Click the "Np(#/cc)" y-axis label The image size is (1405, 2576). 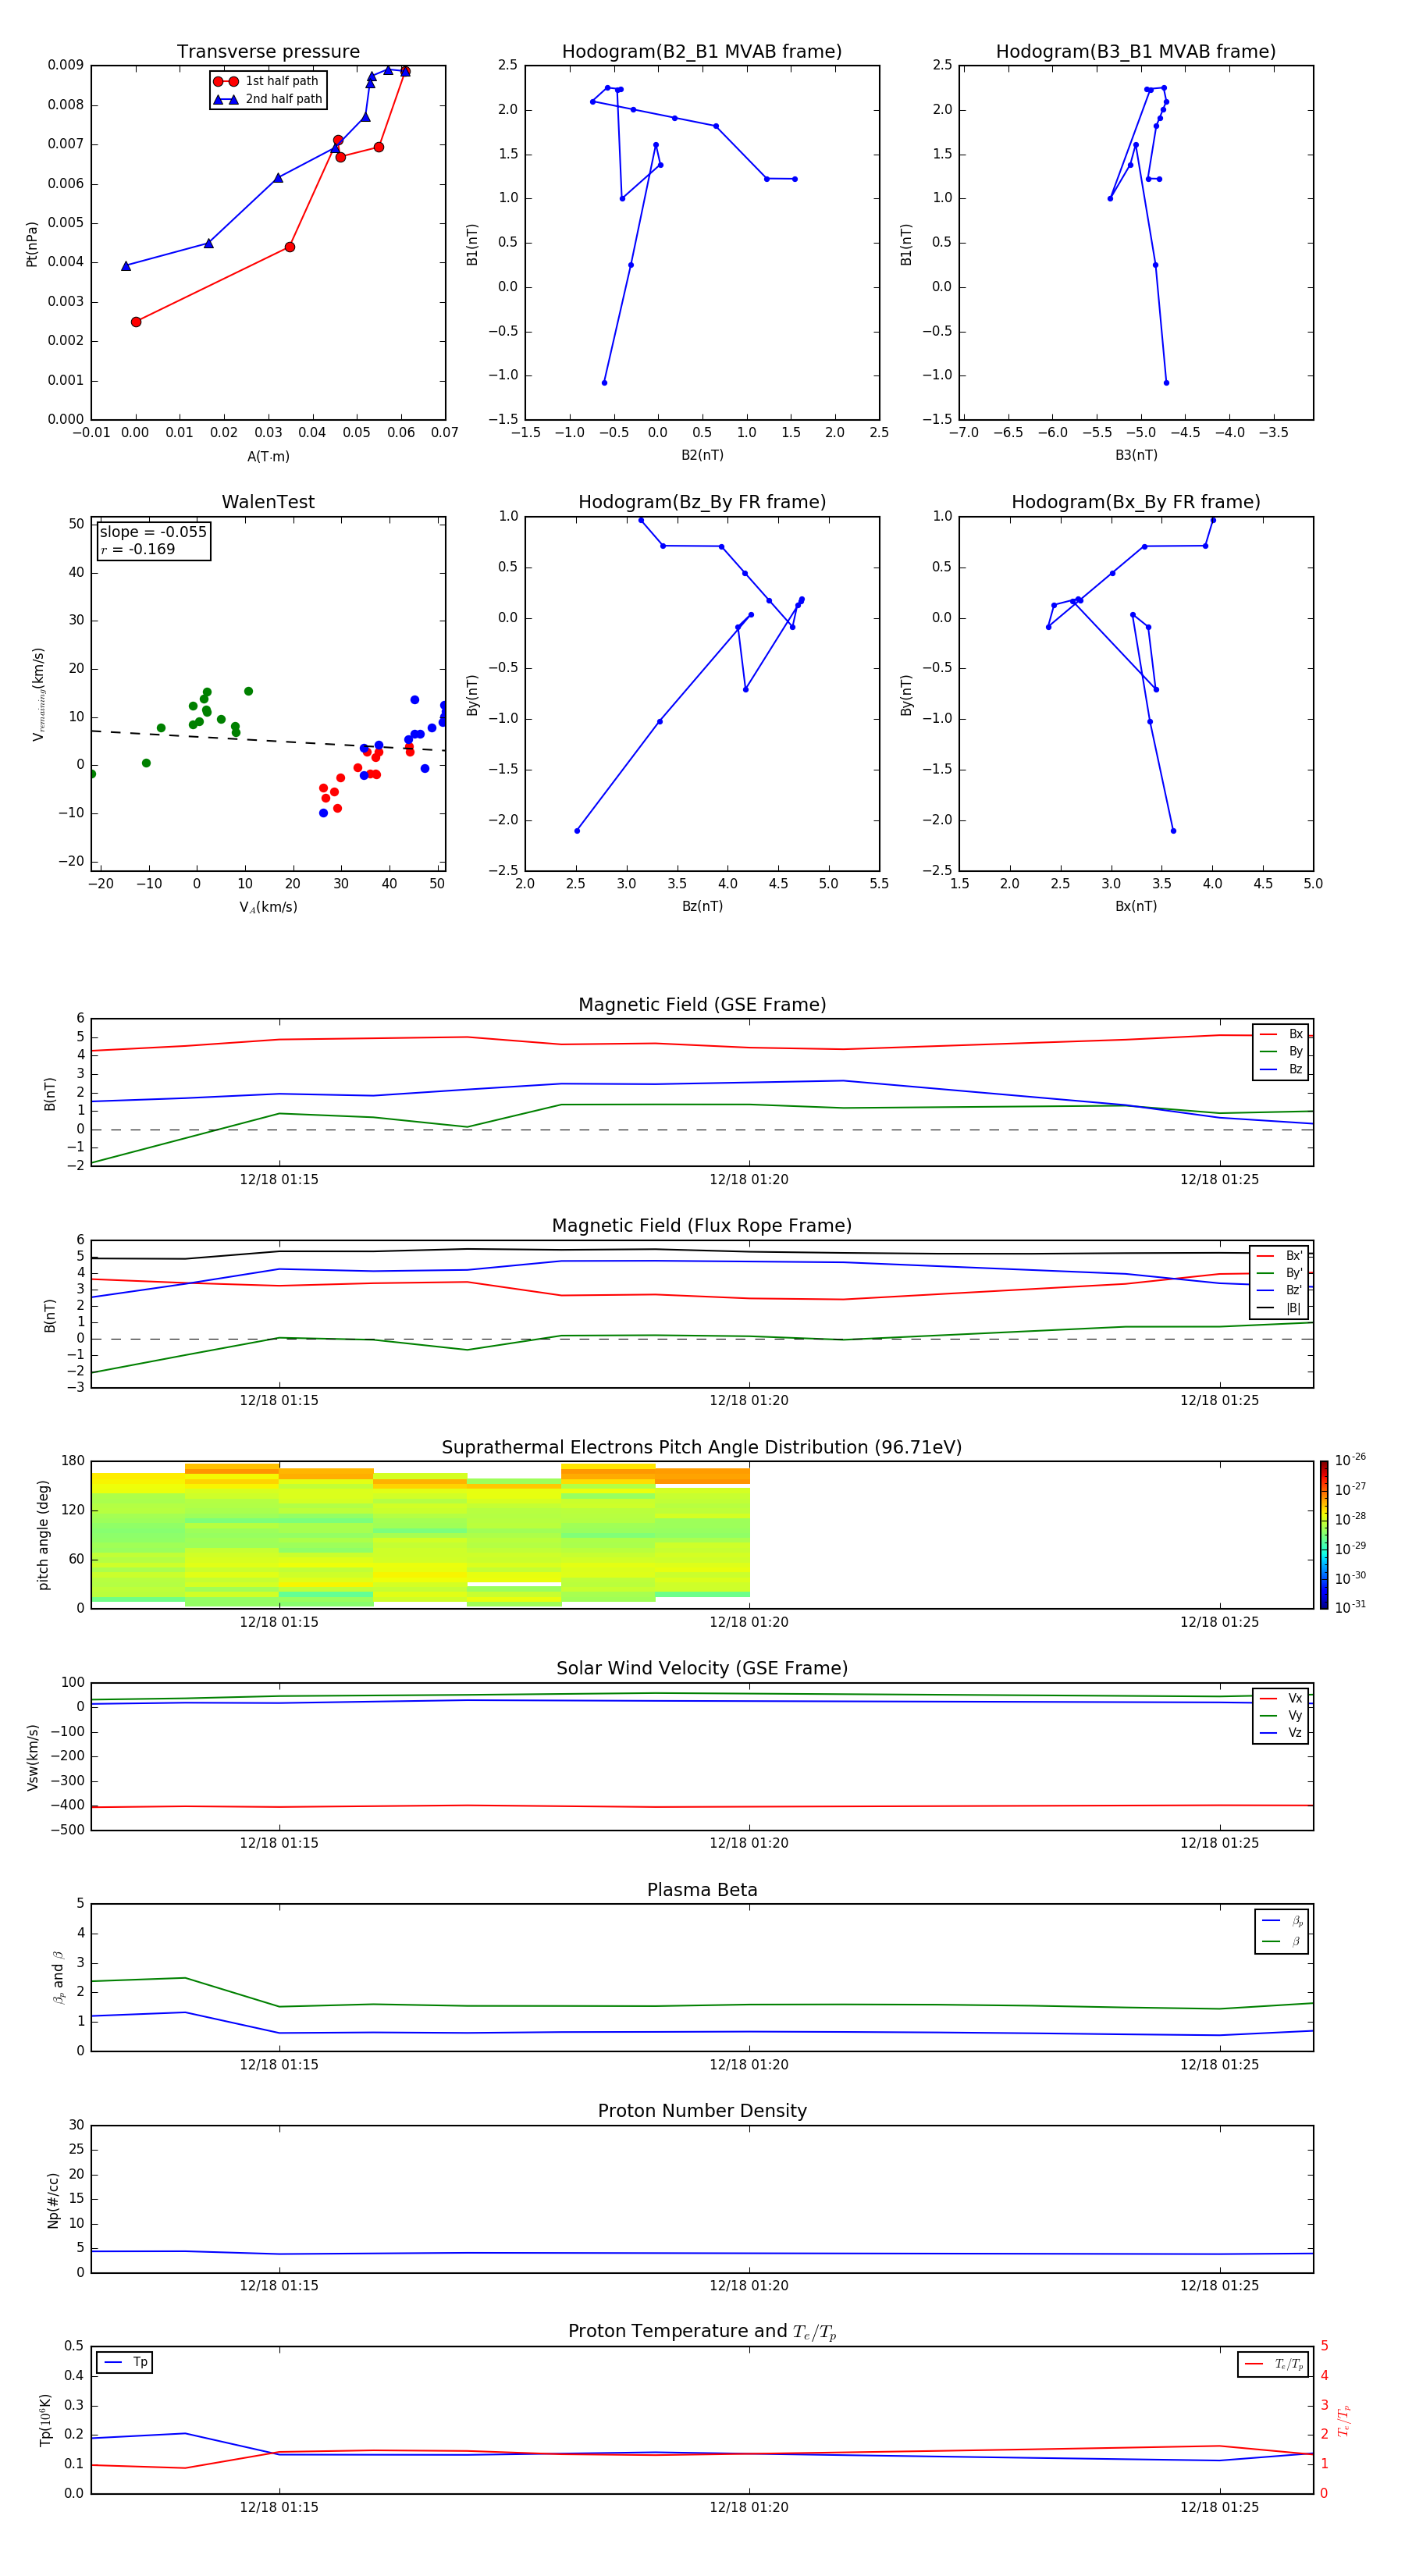(52, 2200)
